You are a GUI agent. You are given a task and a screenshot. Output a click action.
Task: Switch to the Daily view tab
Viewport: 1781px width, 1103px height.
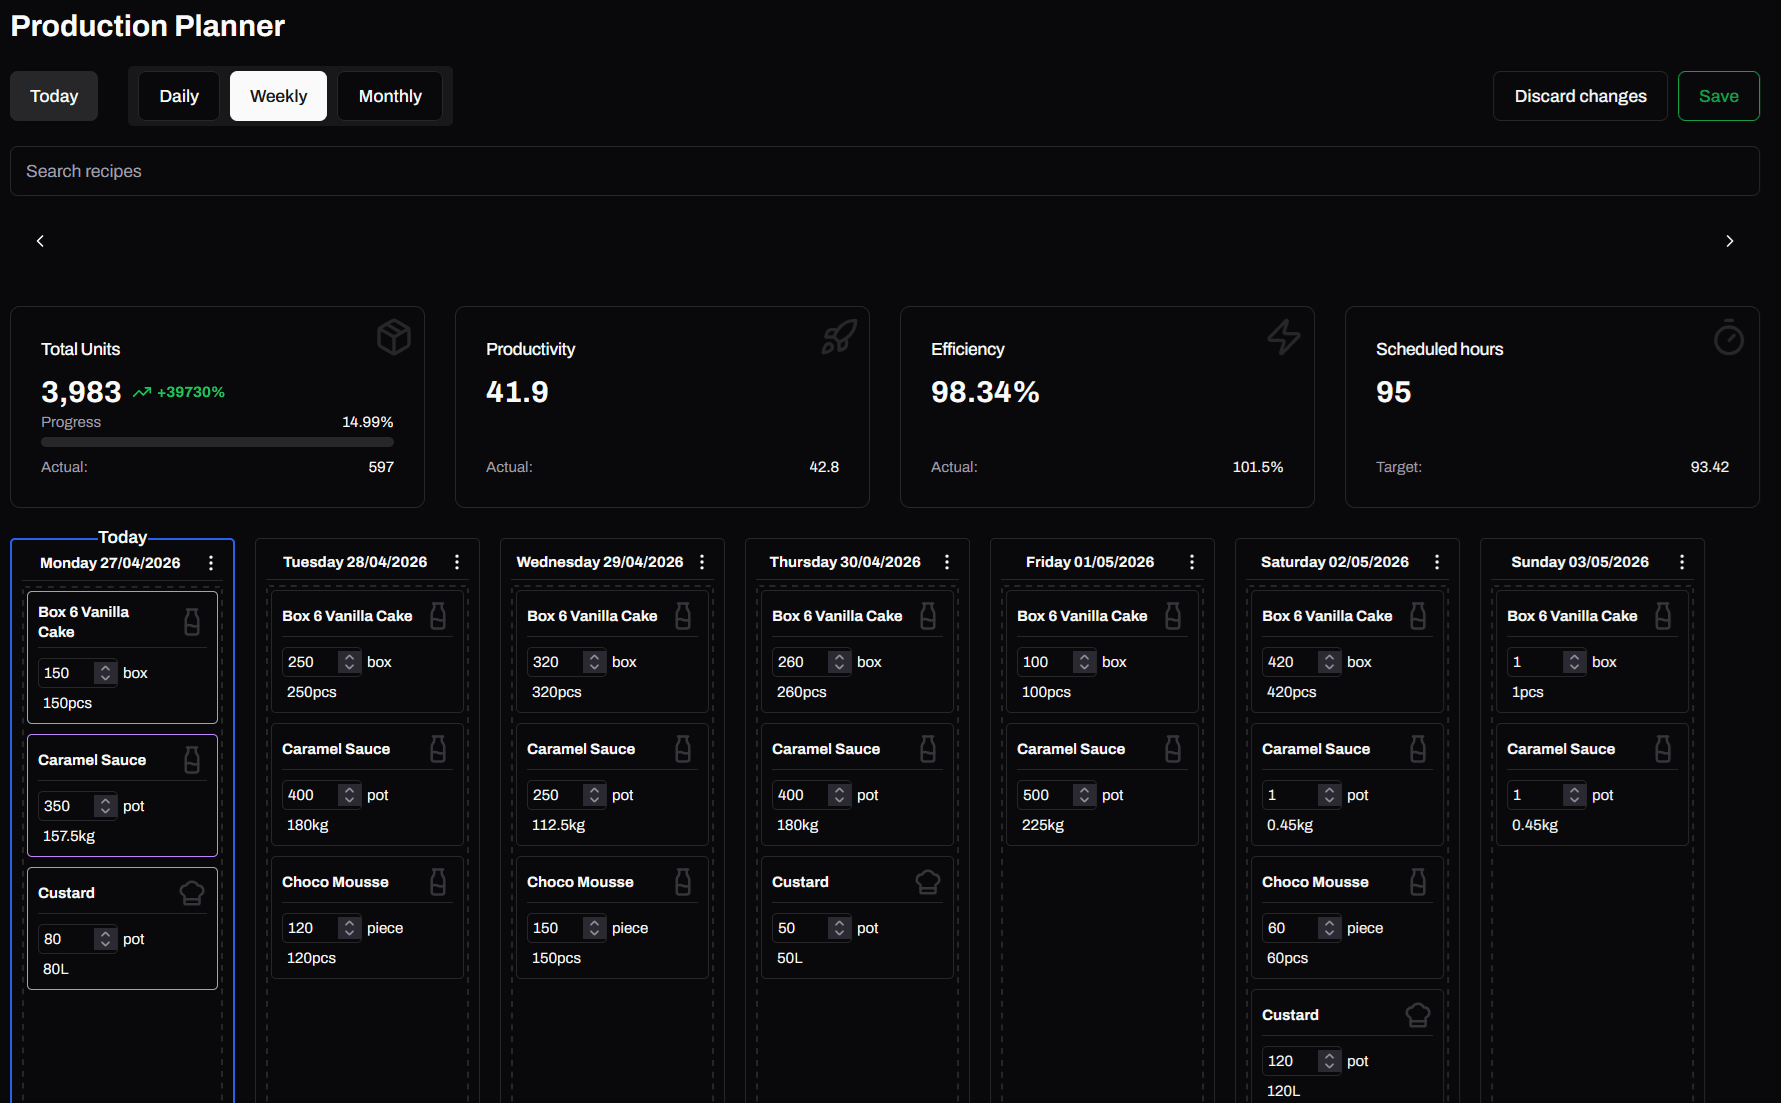[179, 96]
